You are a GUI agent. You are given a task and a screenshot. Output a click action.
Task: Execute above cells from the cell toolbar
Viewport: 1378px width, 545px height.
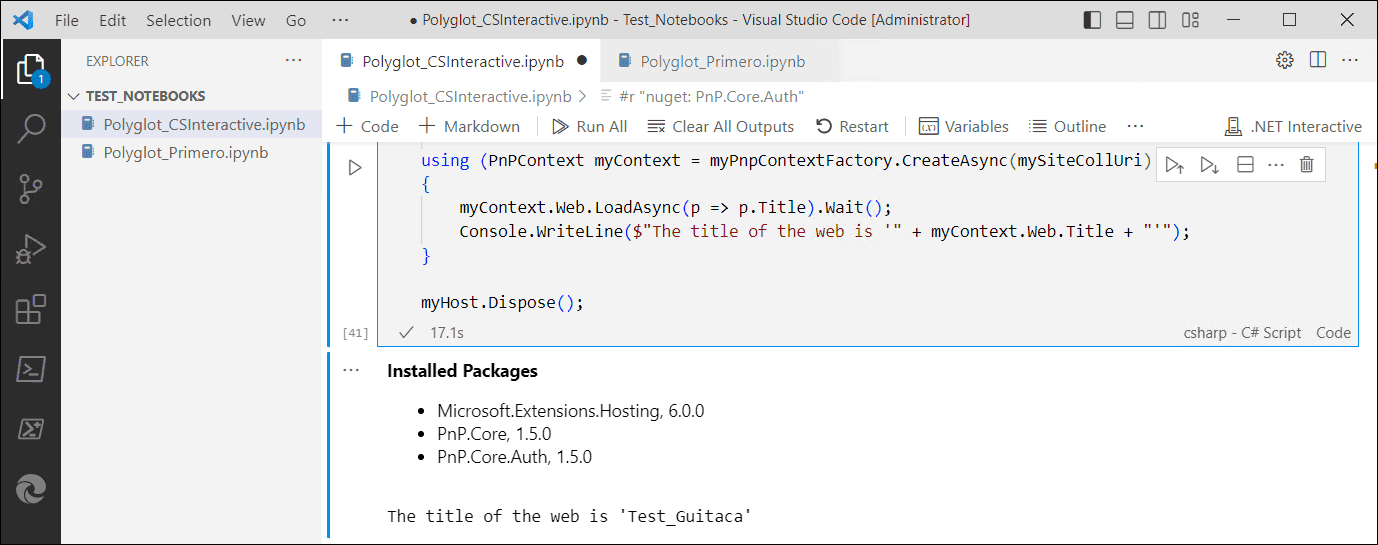tap(1175, 165)
